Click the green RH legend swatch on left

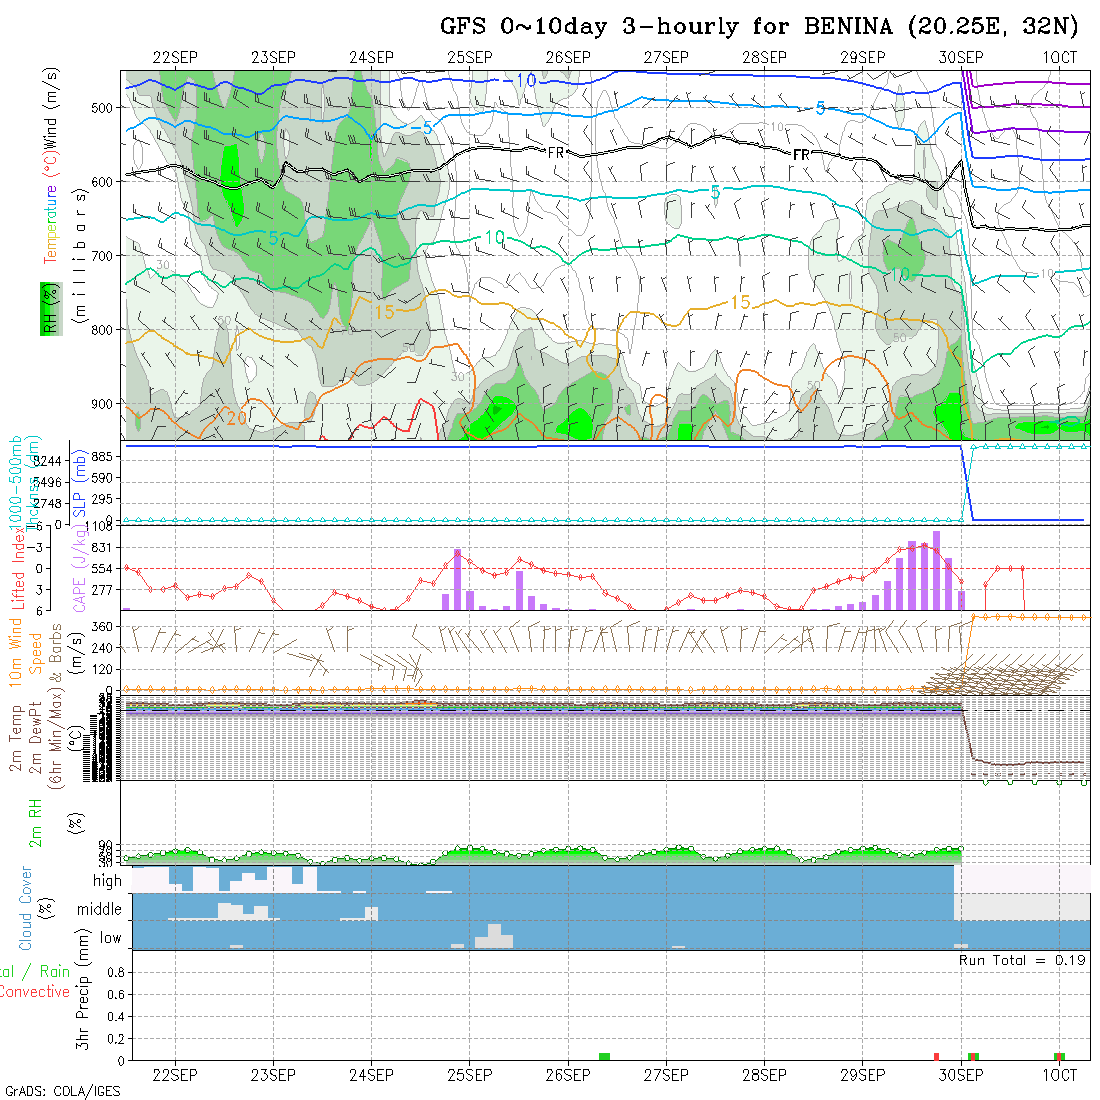click(x=47, y=309)
